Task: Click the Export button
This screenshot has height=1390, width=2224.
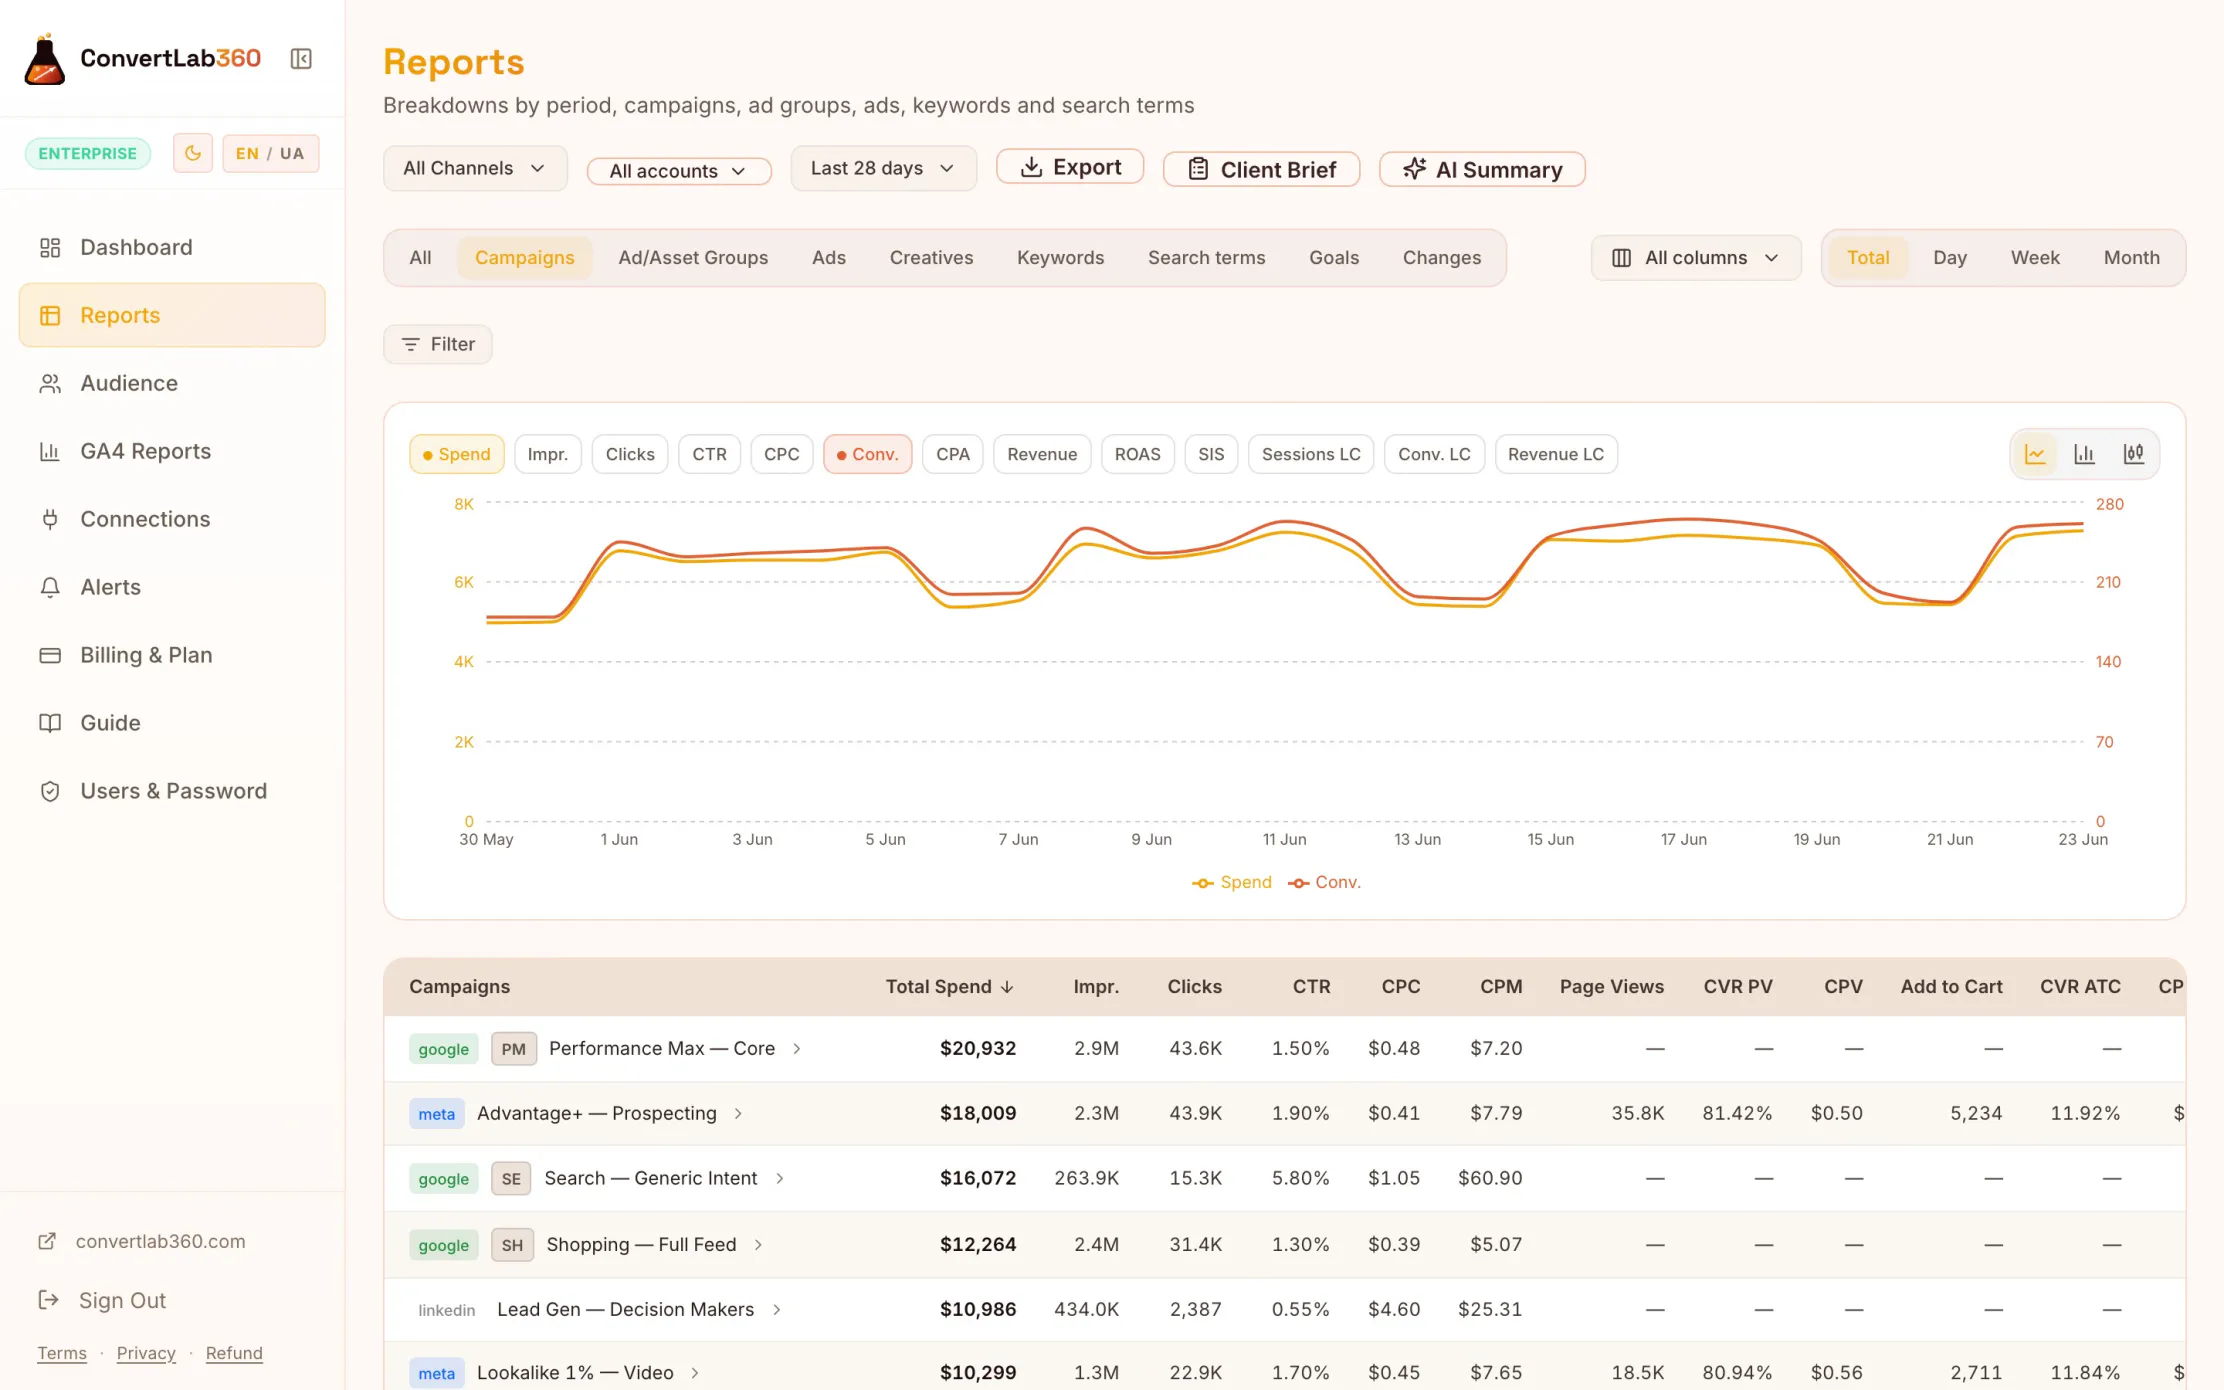Action: pos(1070,167)
